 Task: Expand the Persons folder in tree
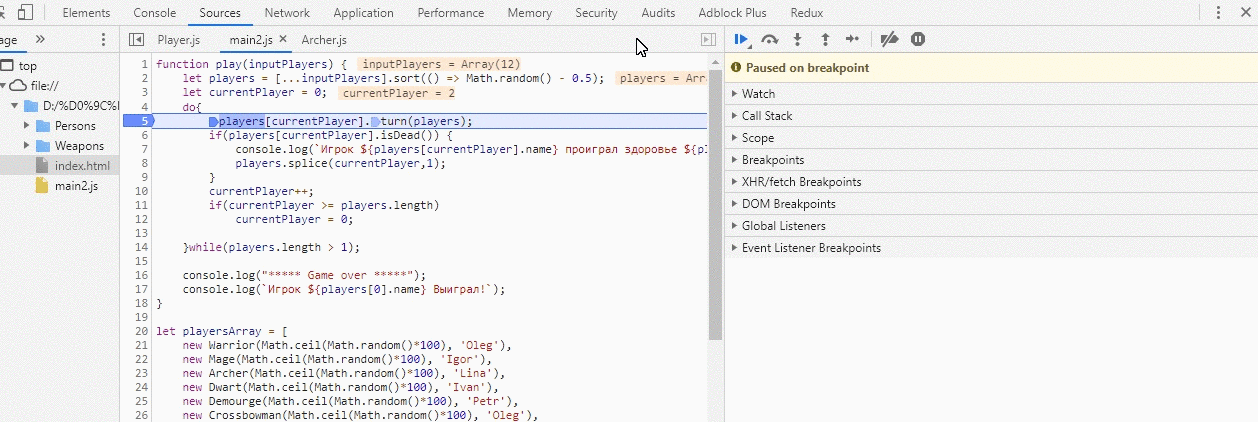28,126
